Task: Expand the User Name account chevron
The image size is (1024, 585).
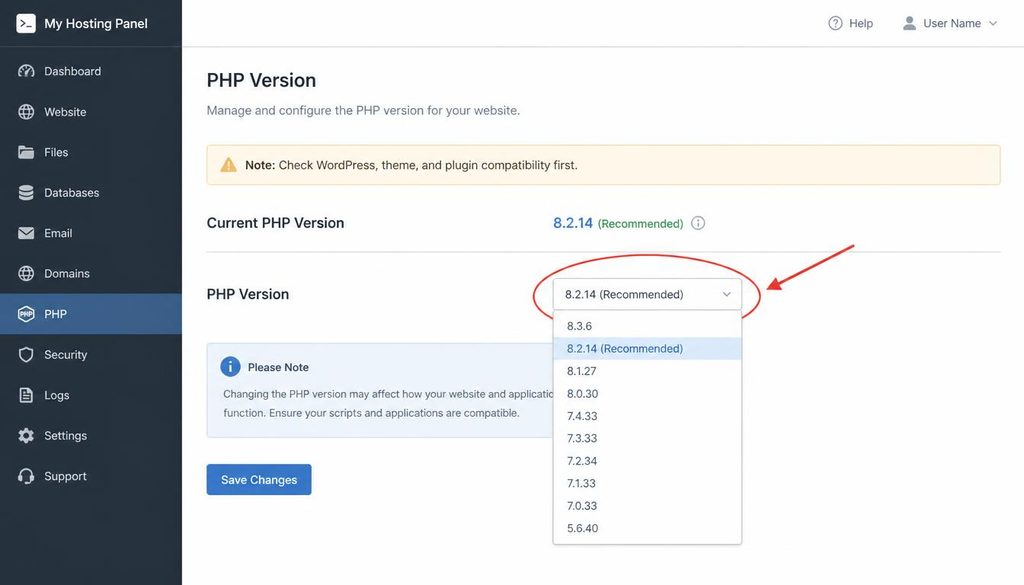Action: (x=993, y=24)
